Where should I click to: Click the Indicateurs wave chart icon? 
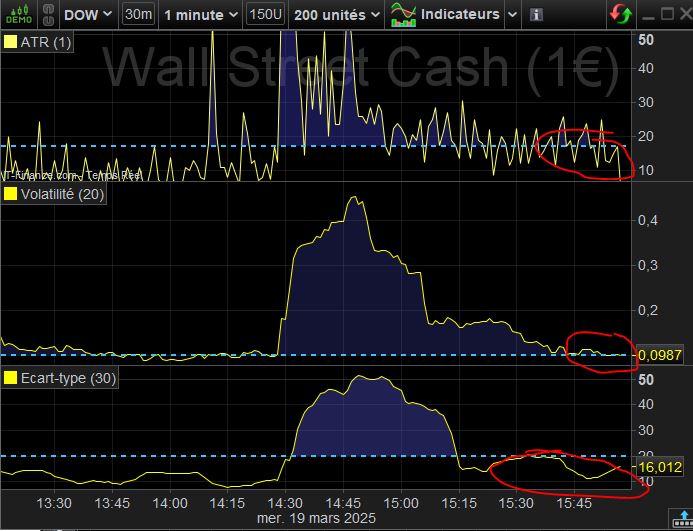403,15
